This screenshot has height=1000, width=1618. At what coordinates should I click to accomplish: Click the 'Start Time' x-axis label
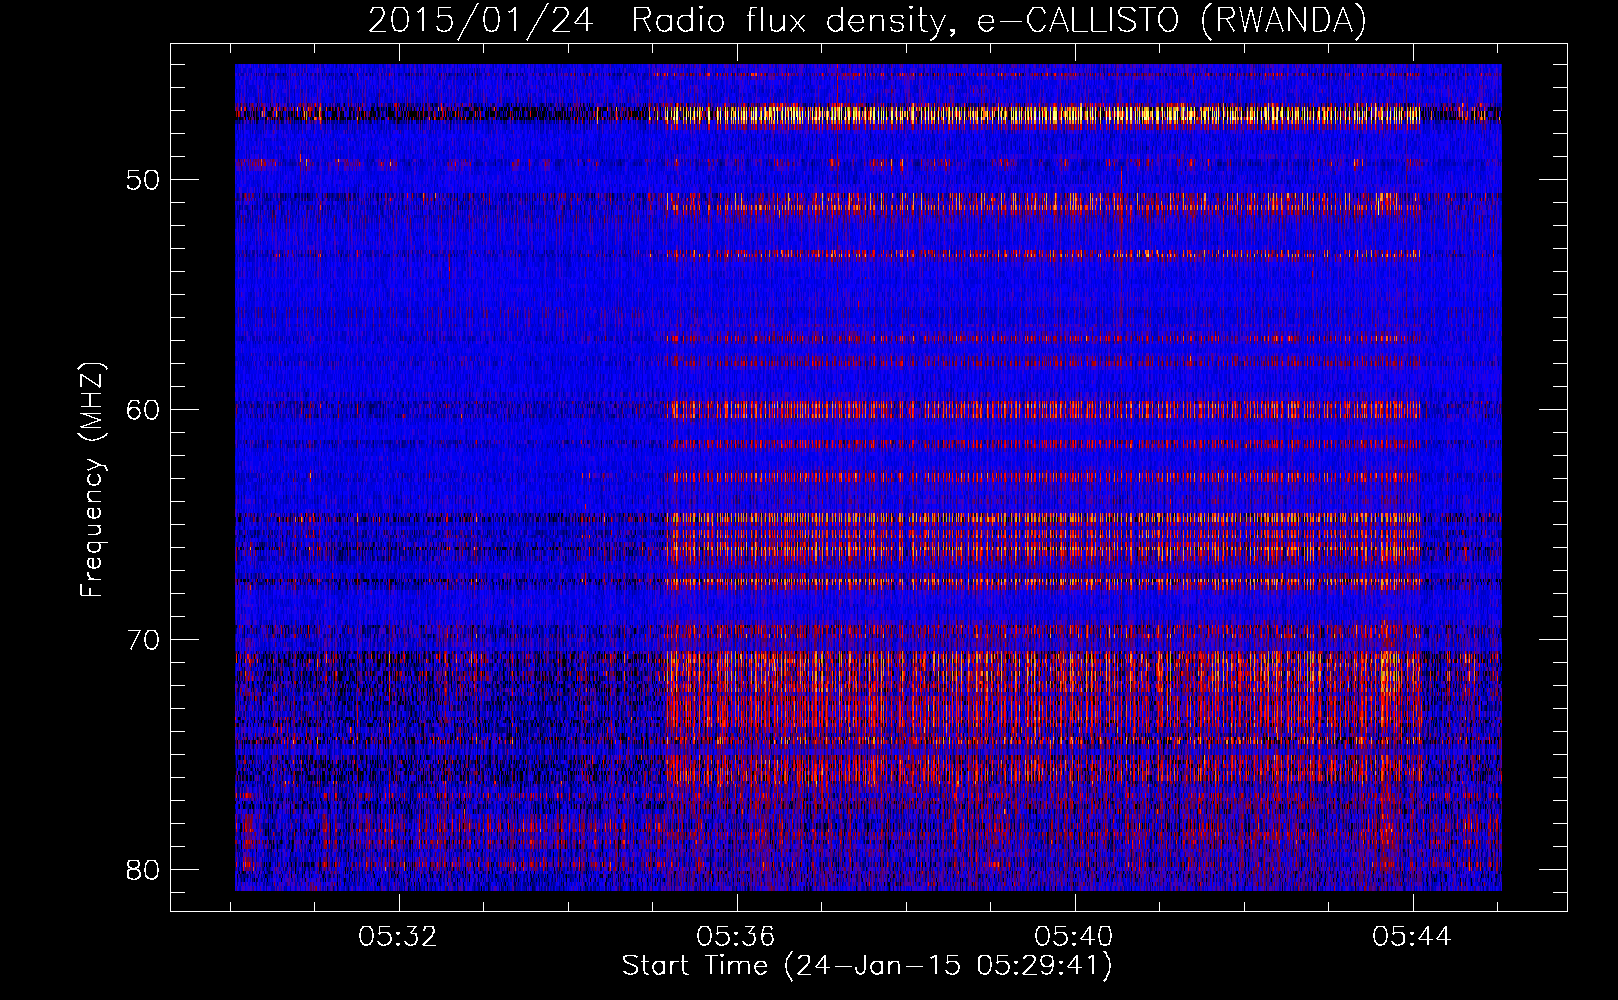(867, 966)
